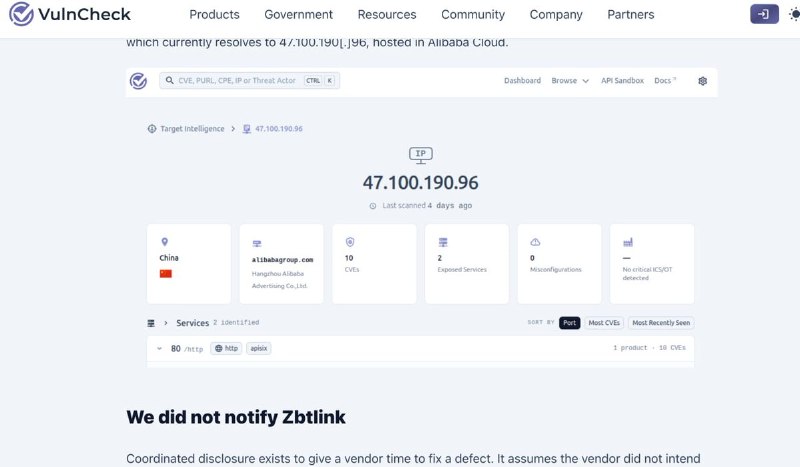800x467 pixels.
Task: Expand the Services section chevron
Action: click(166, 323)
